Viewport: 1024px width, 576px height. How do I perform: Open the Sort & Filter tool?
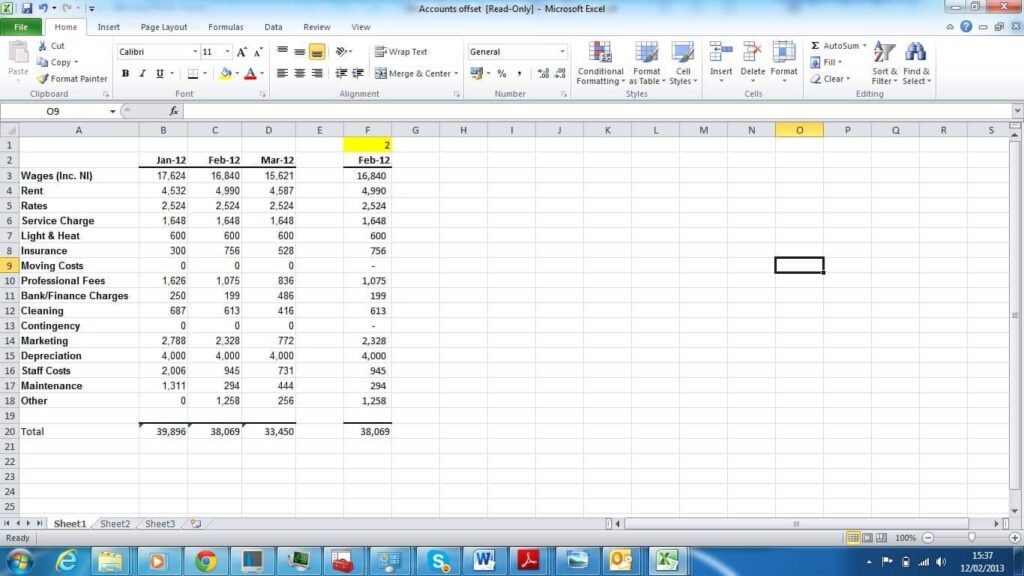(x=884, y=53)
